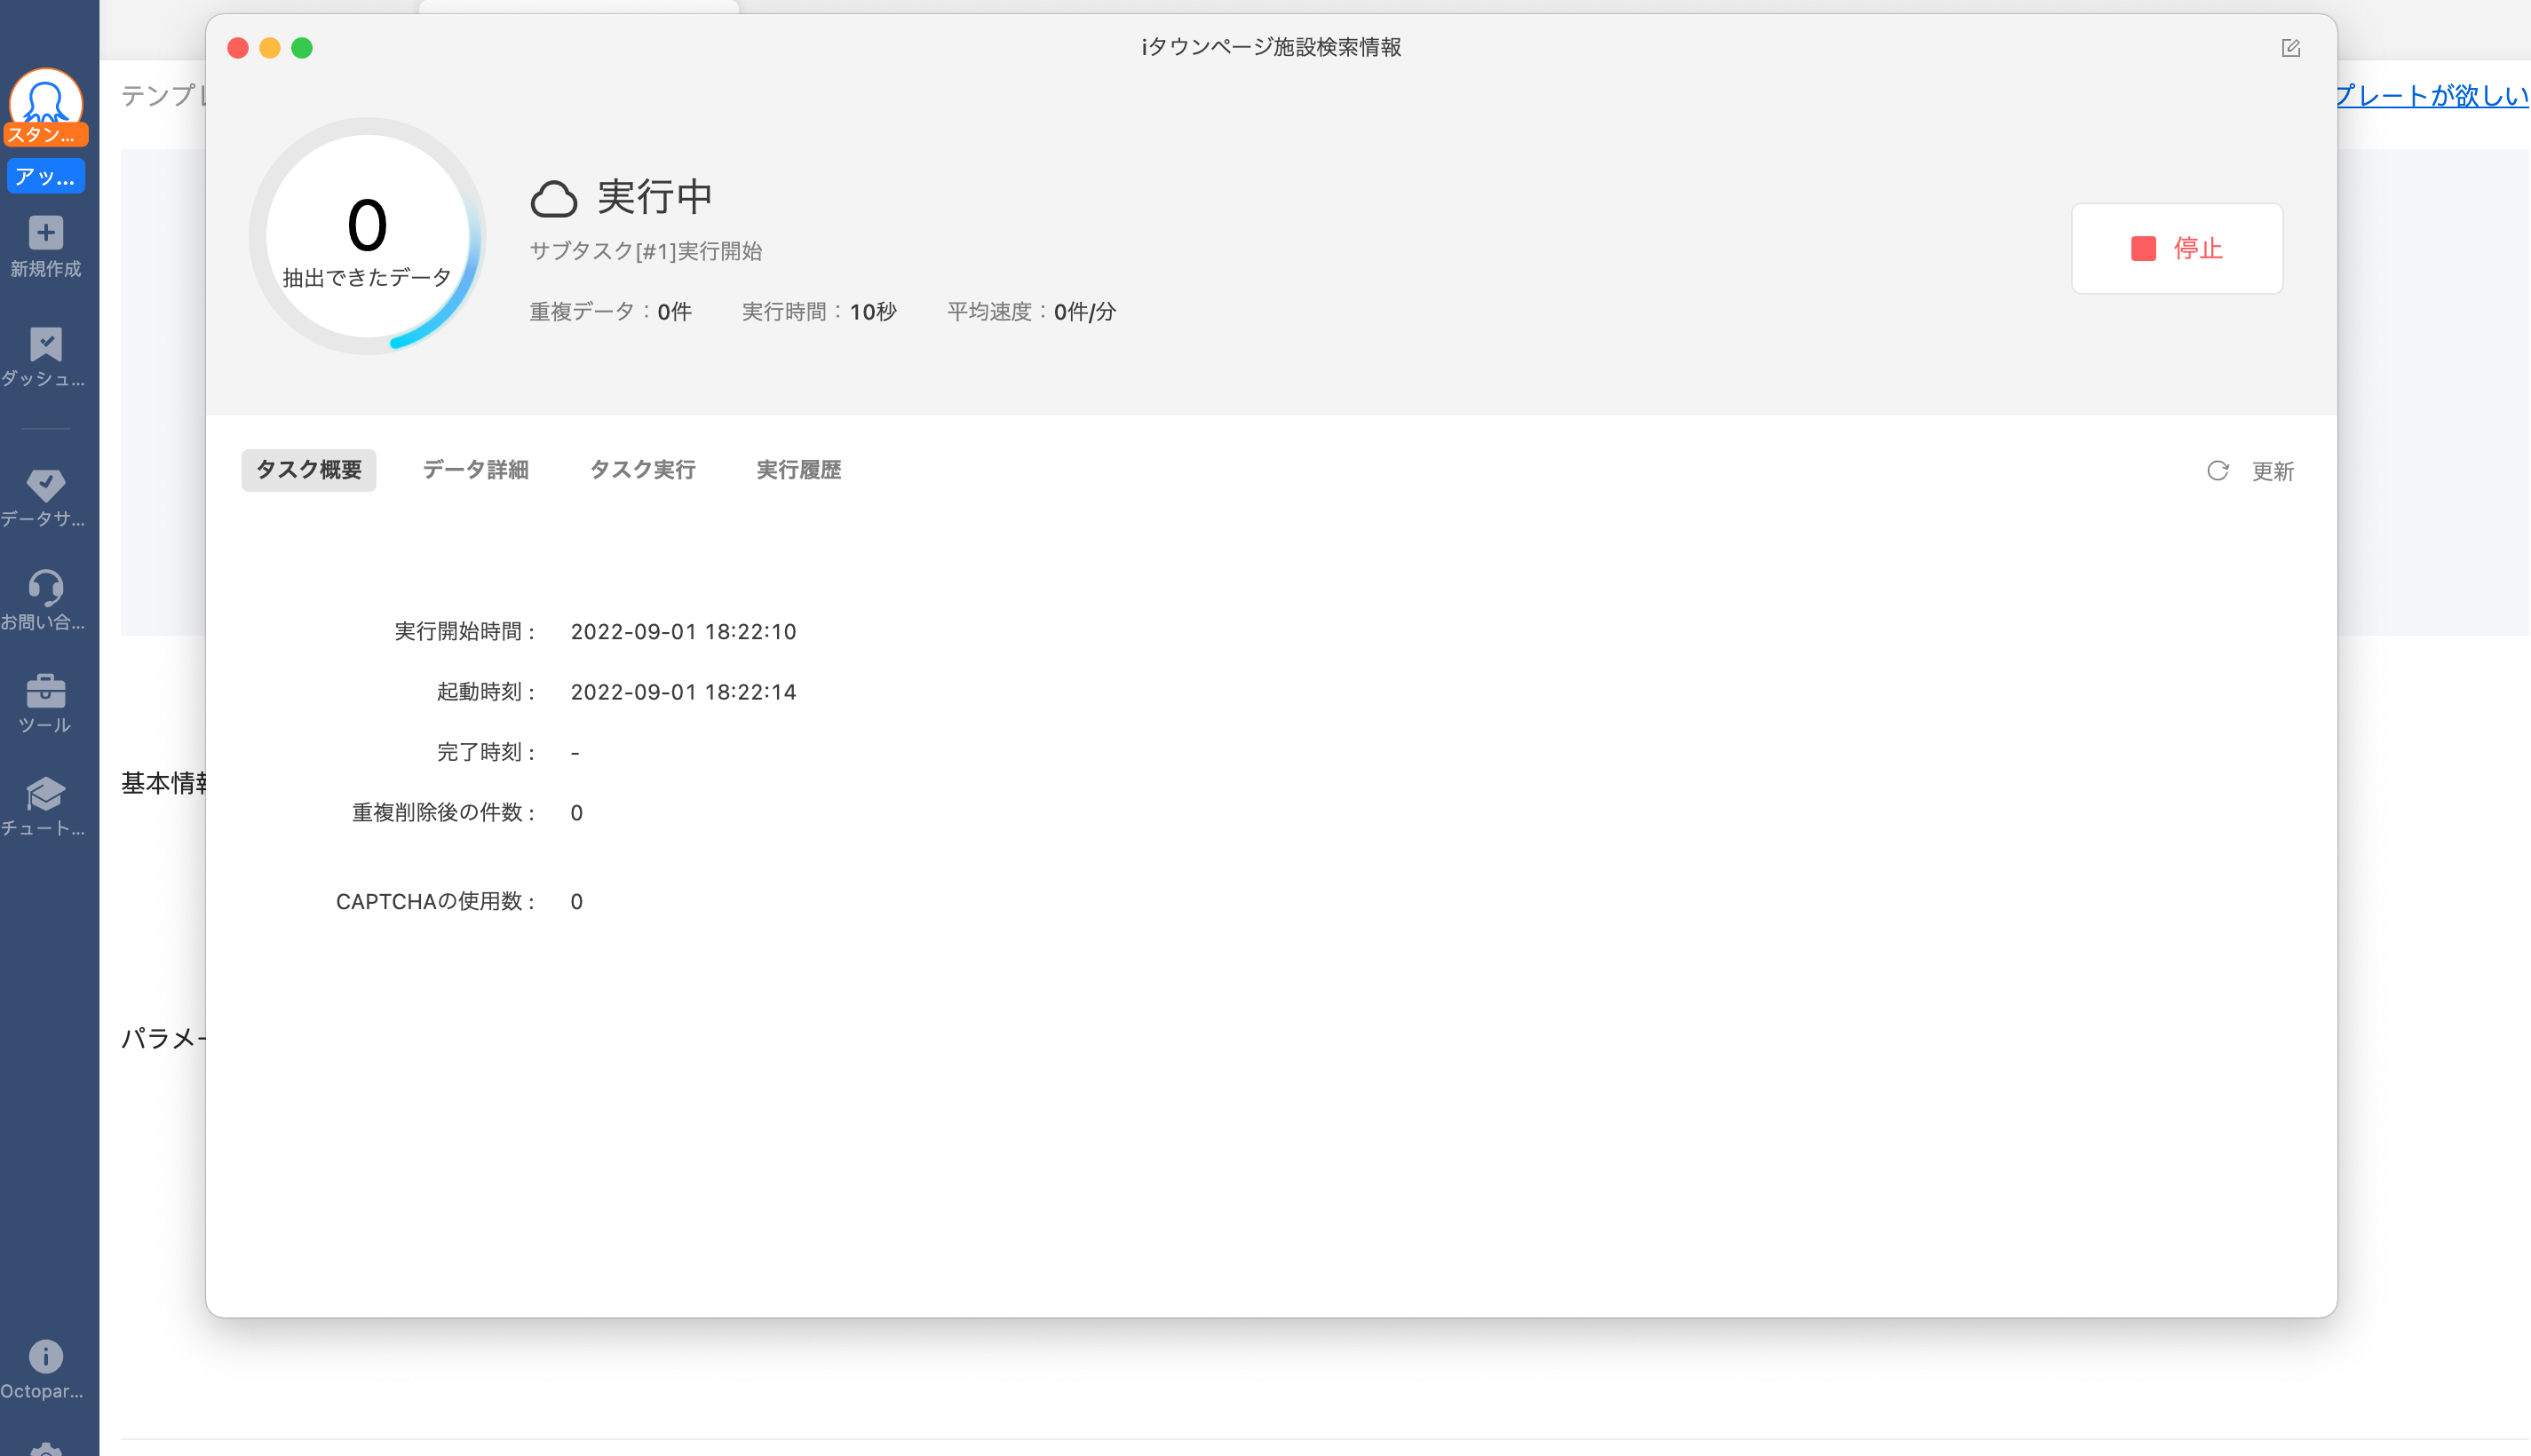Maximize the window with green button

[x=302, y=48]
